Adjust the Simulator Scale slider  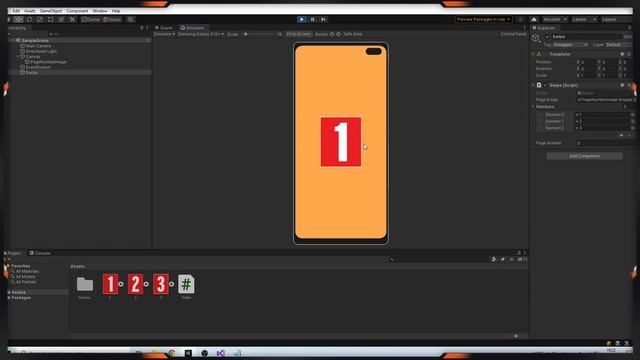[x=260, y=34]
